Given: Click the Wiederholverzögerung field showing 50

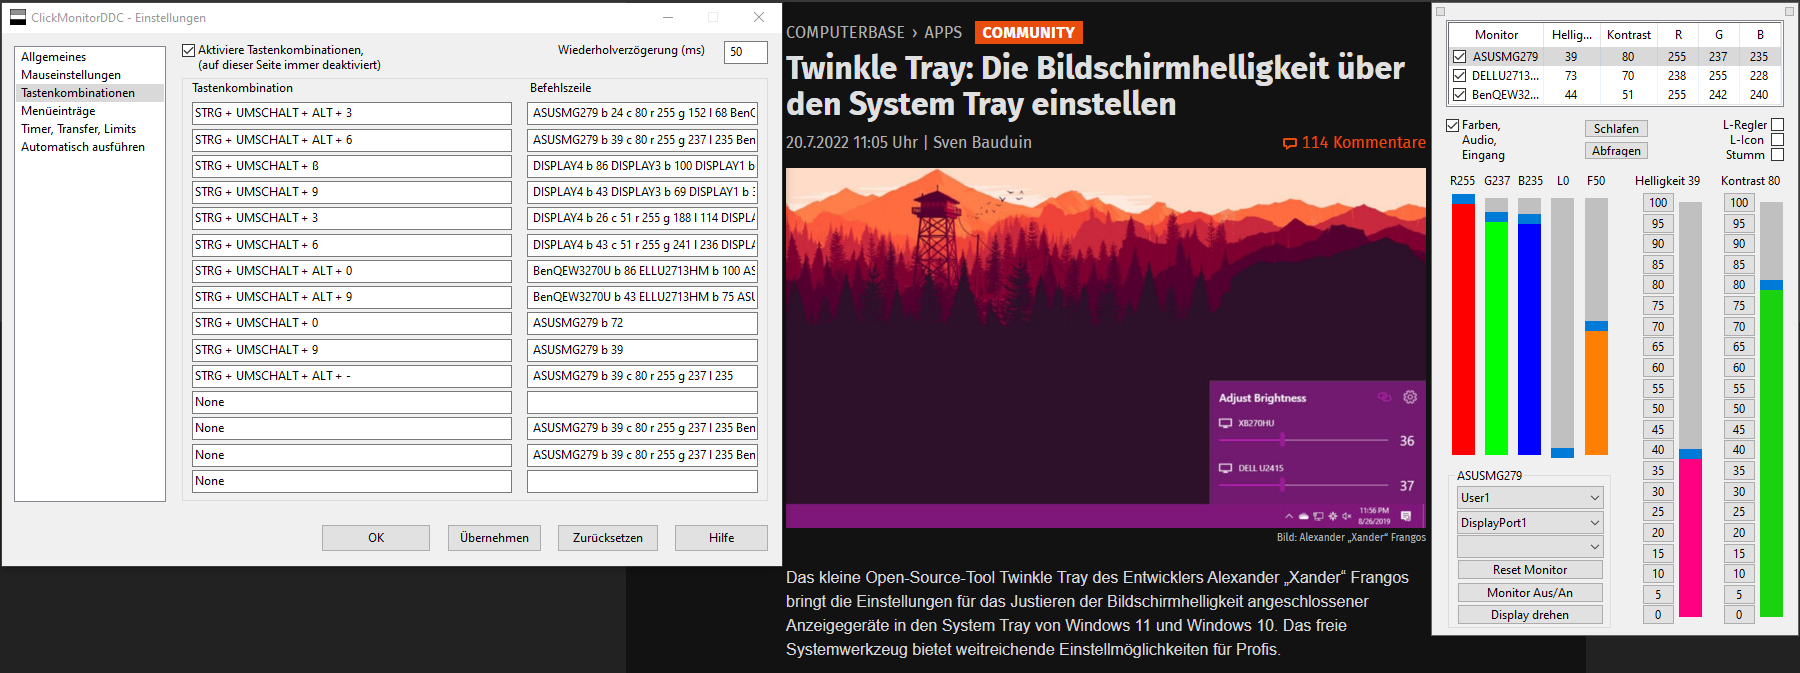Looking at the screenshot, I should (x=745, y=52).
